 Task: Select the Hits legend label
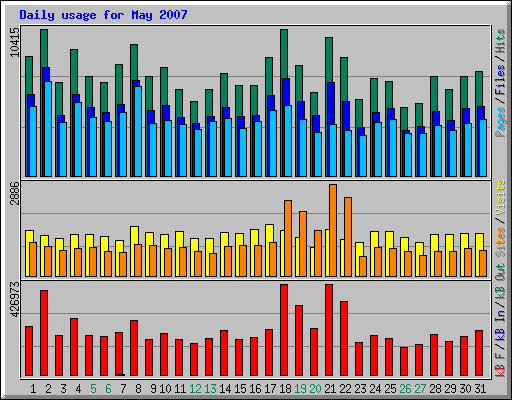click(x=500, y=41)
